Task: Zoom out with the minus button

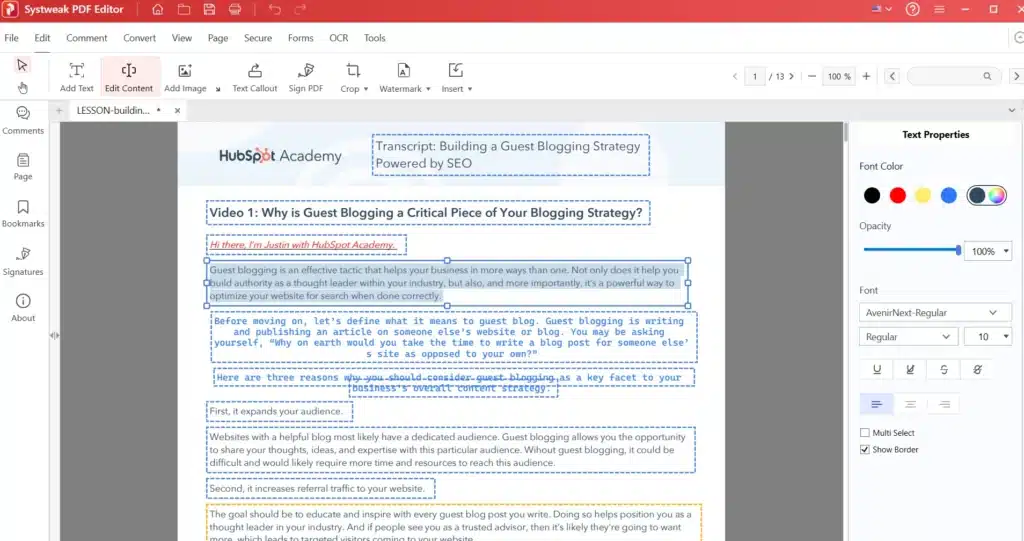Action: tap(812, 76)
